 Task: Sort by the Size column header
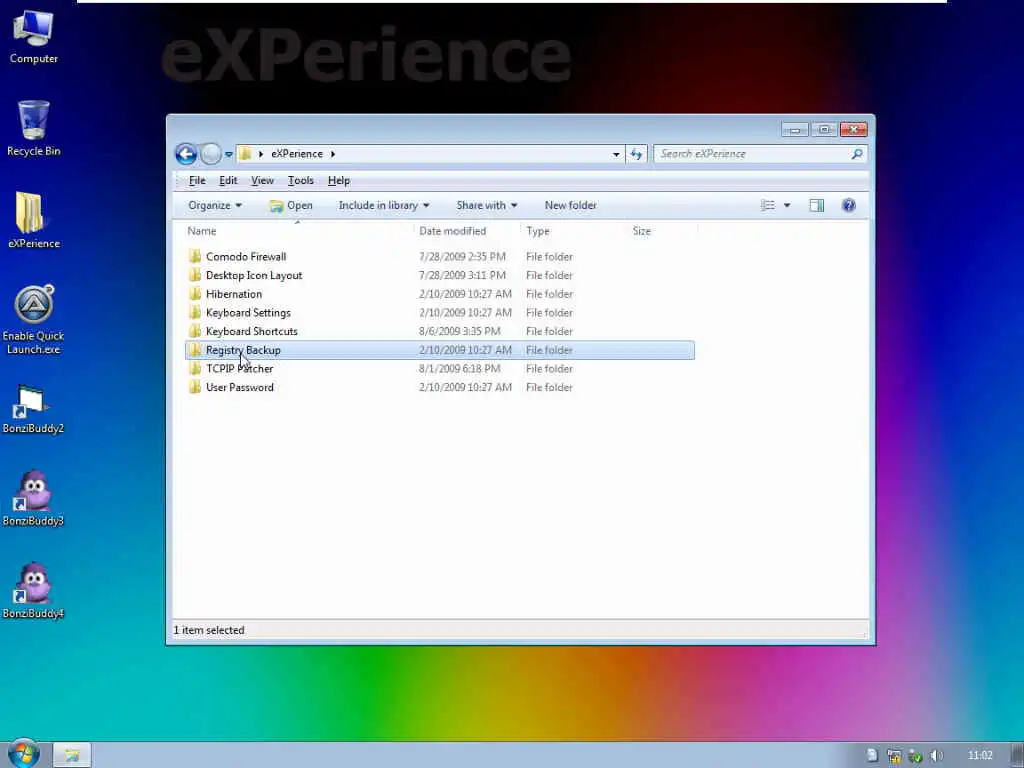click(662, 231)
